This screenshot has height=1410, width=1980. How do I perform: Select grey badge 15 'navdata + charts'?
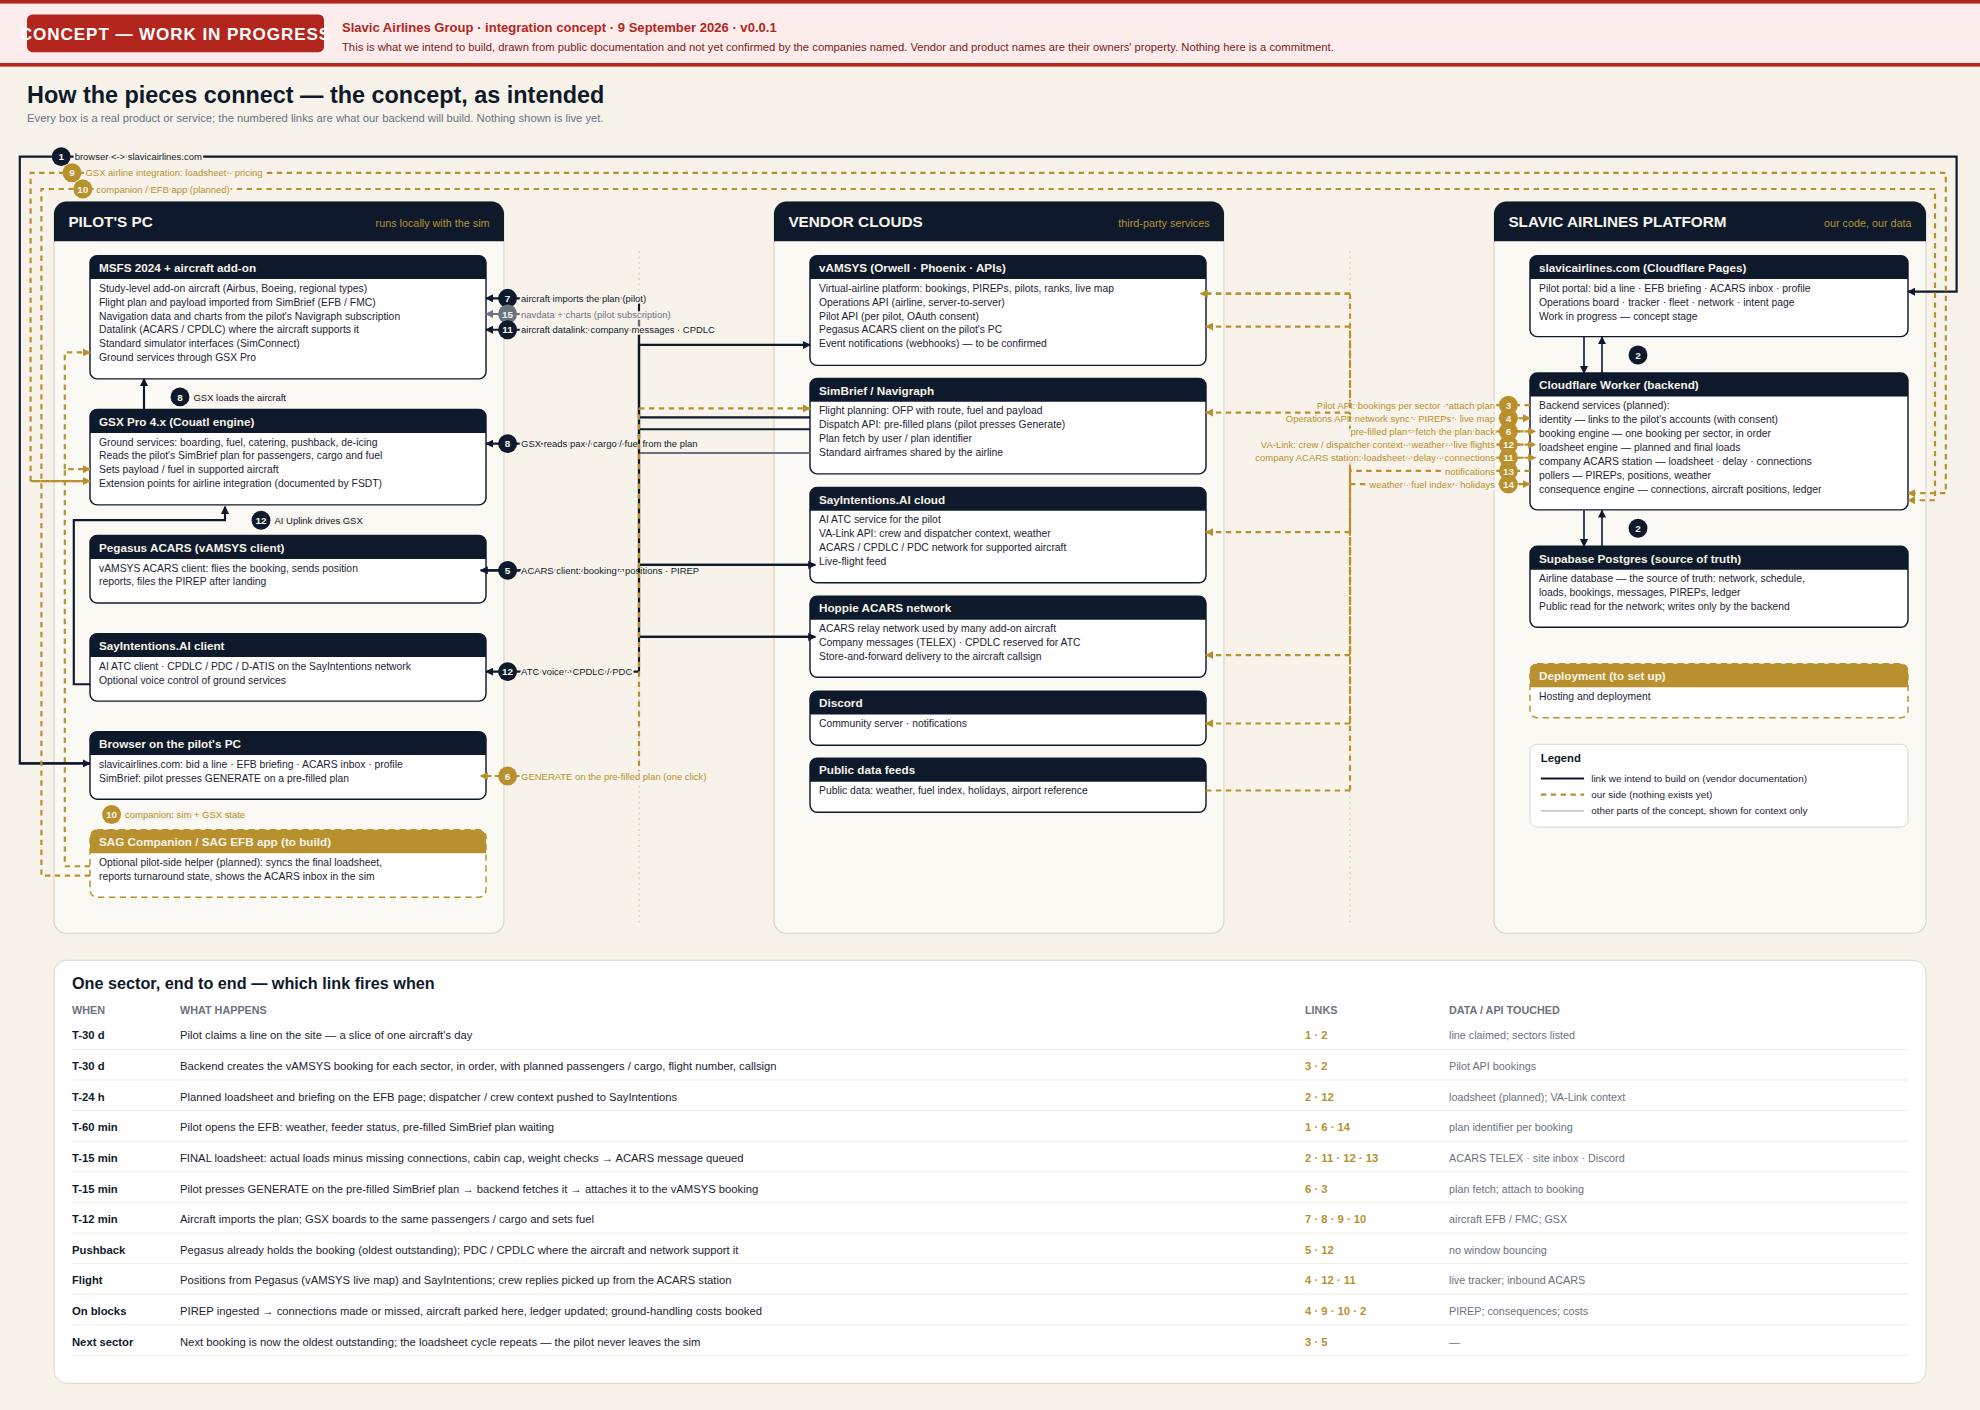point(508,315)
